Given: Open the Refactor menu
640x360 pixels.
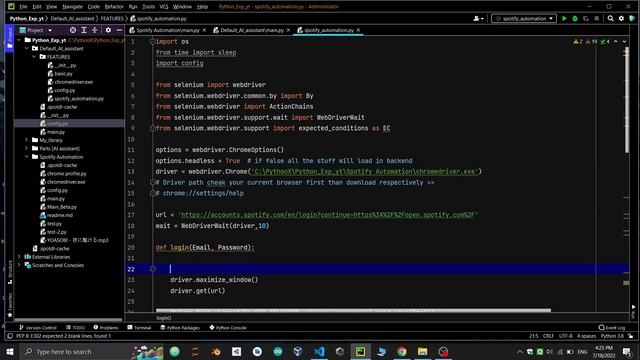Looking at the screenshot, I should pyautogui.click(x=114, y=7).
